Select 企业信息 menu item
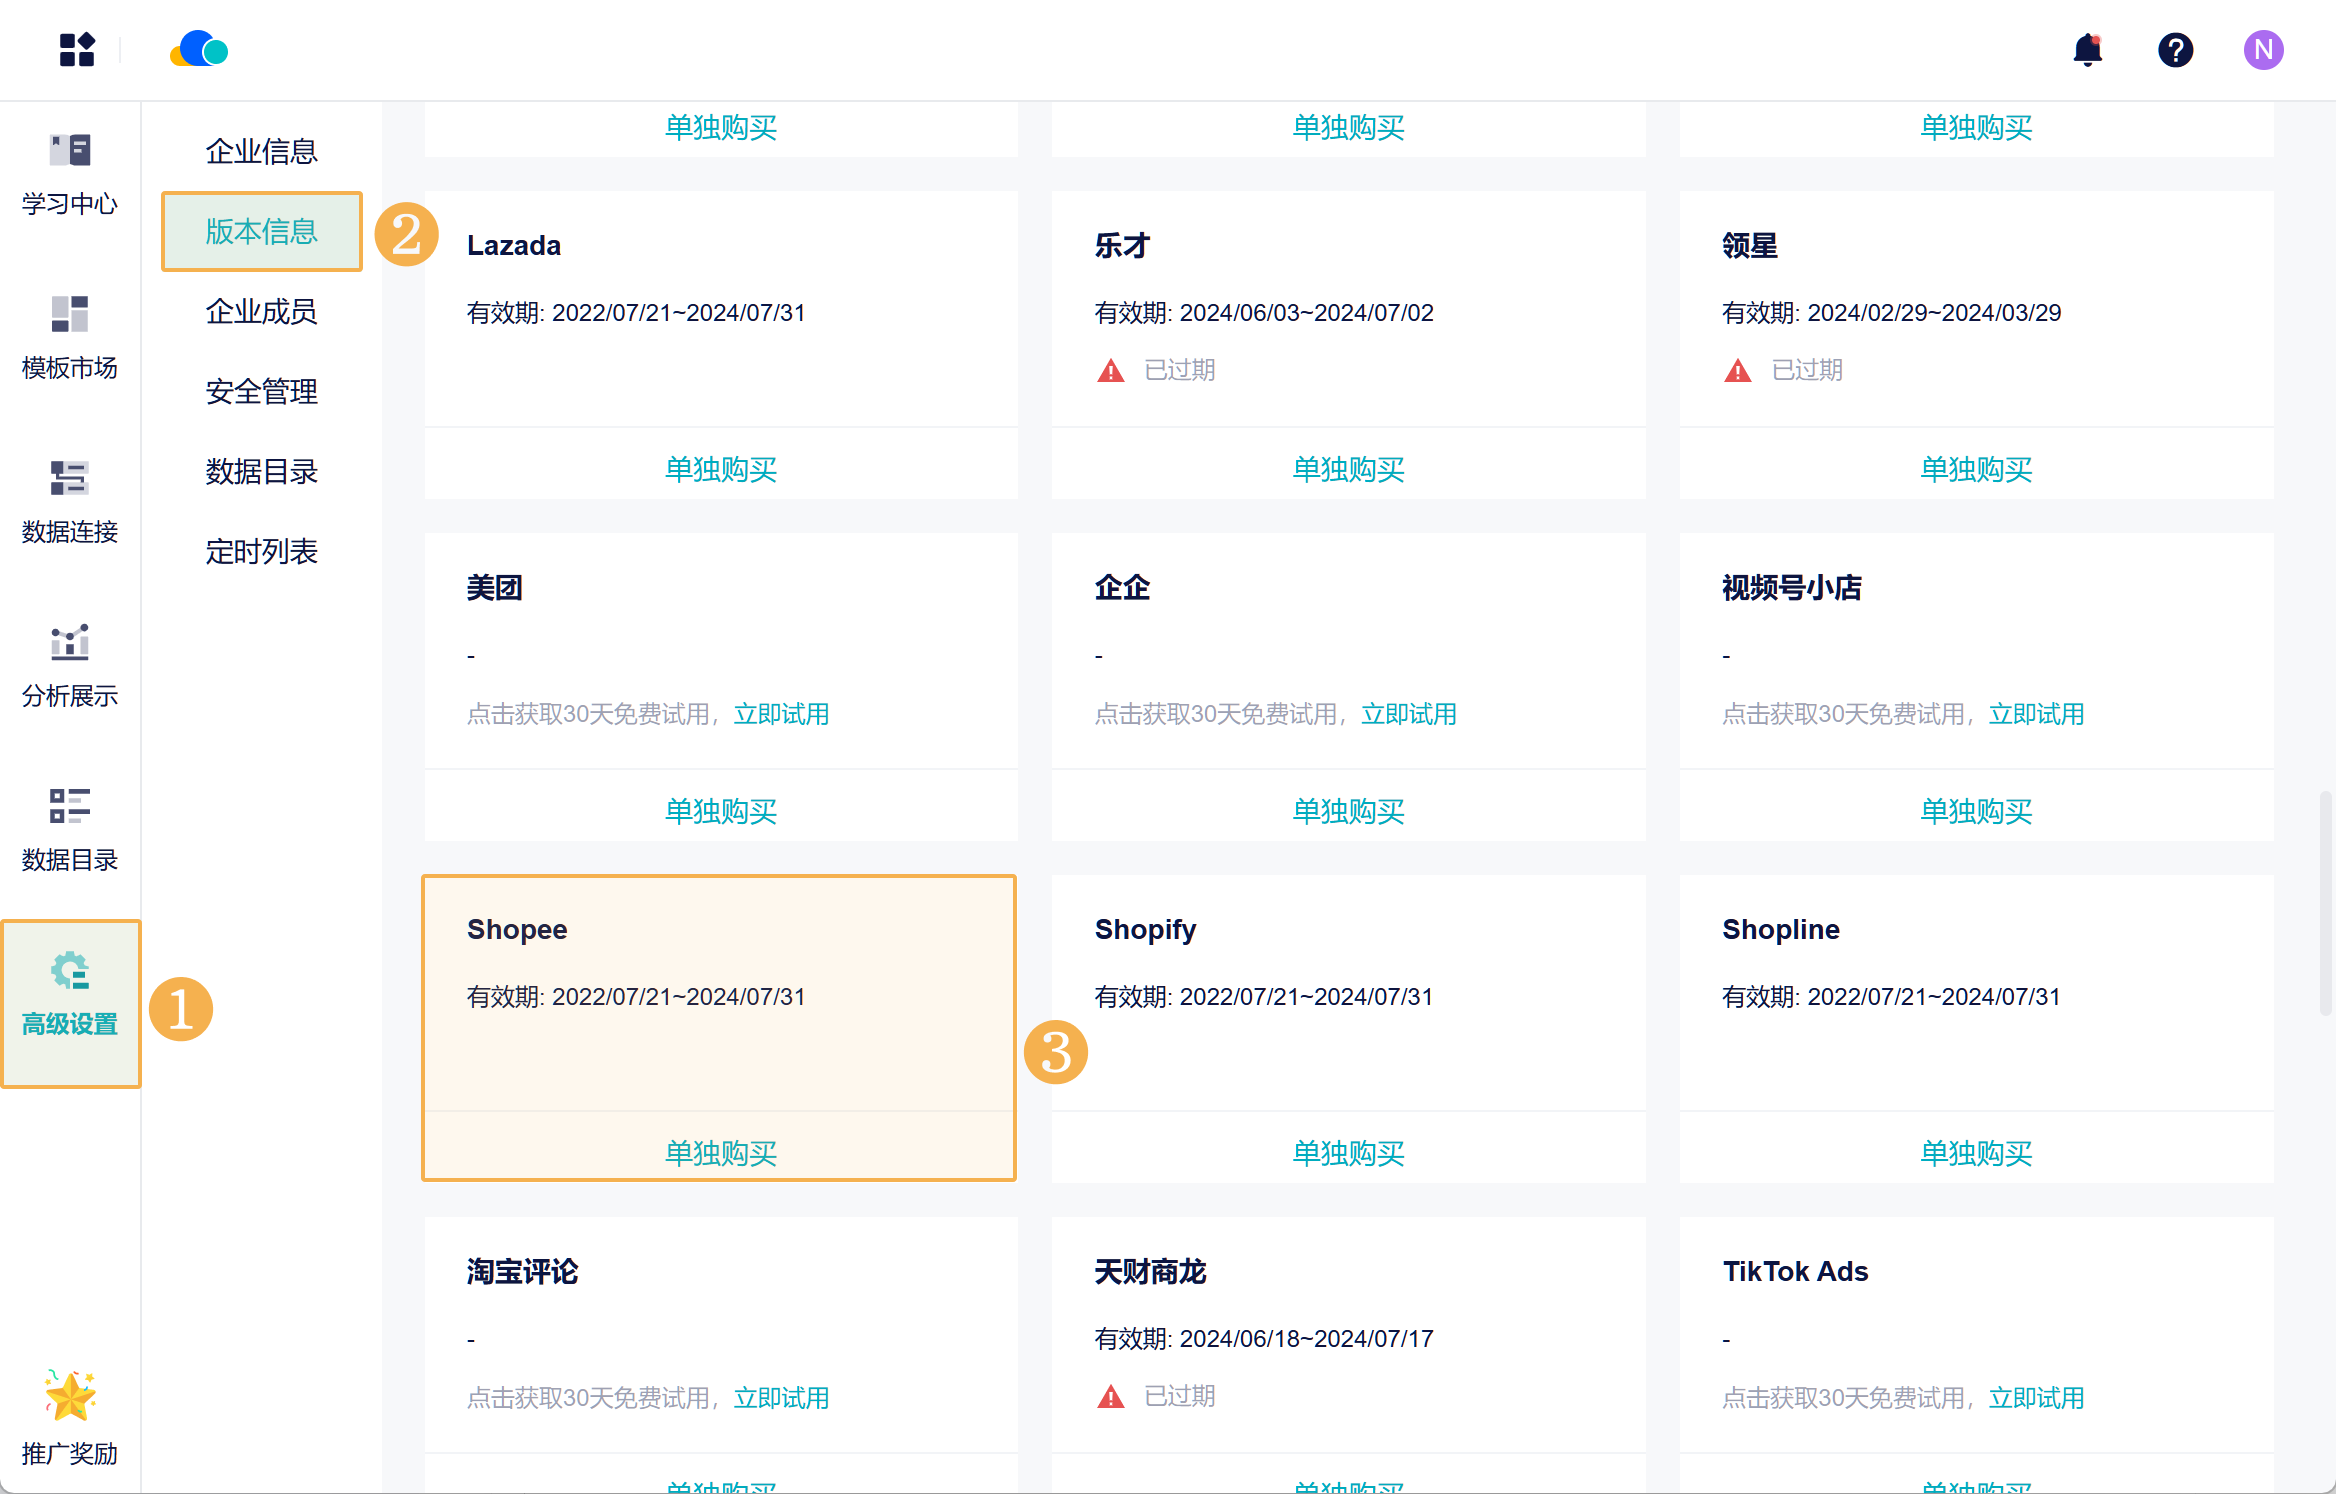Viewport: 2336px width, 1494px height. click(261, 151)
